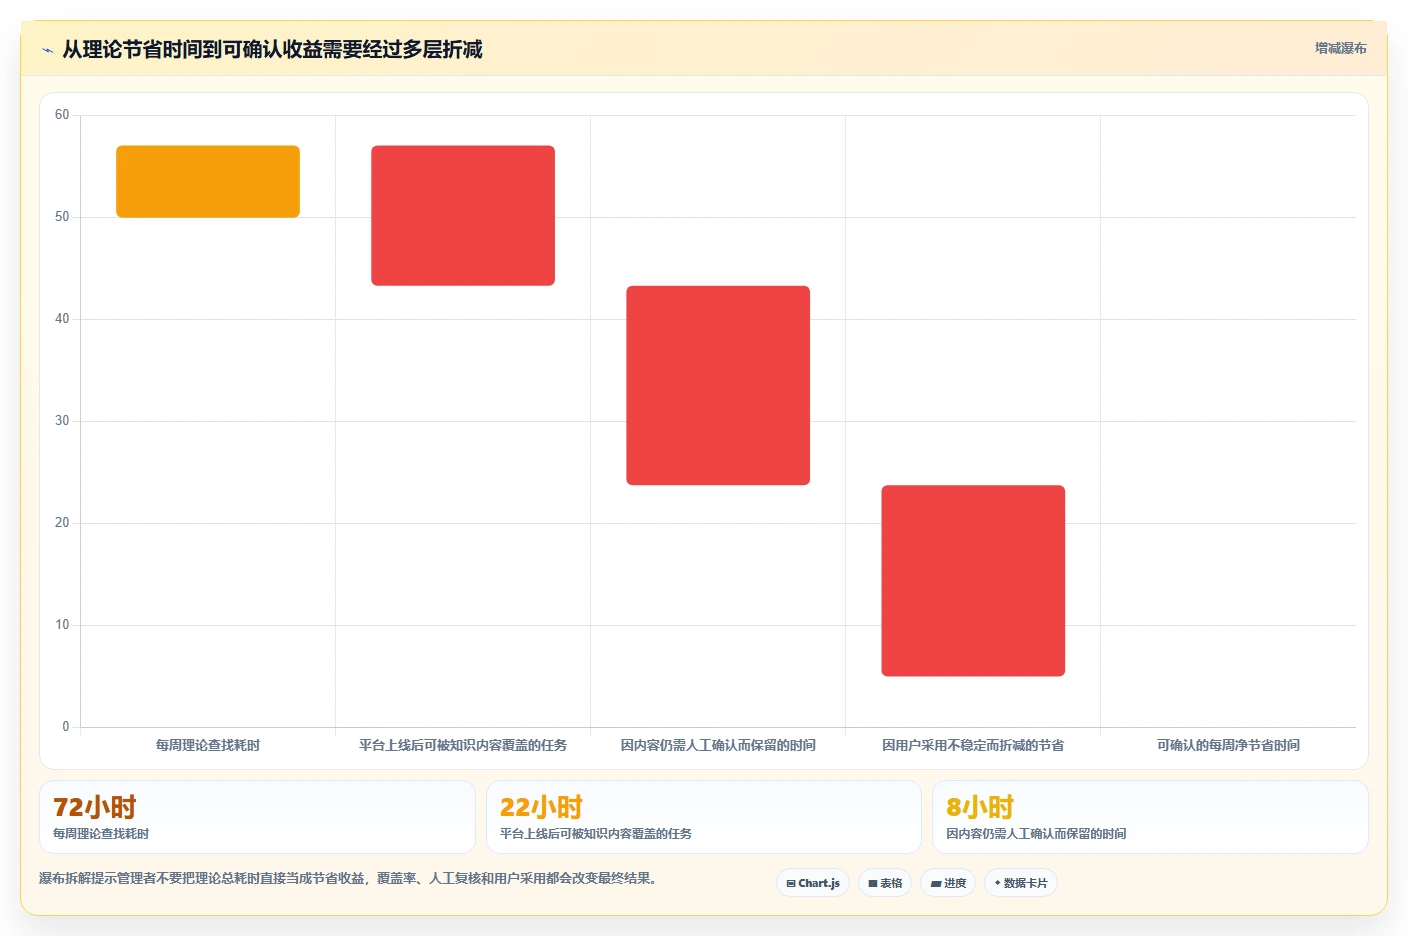
Task: Click the y-axis value 10
Action: coord(62,625)
